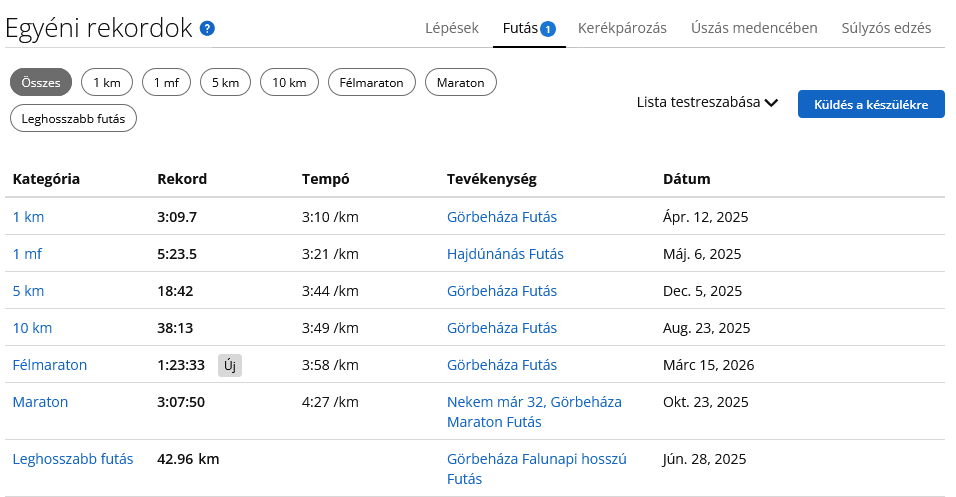Select the Összes filter chip

point(41,82)
